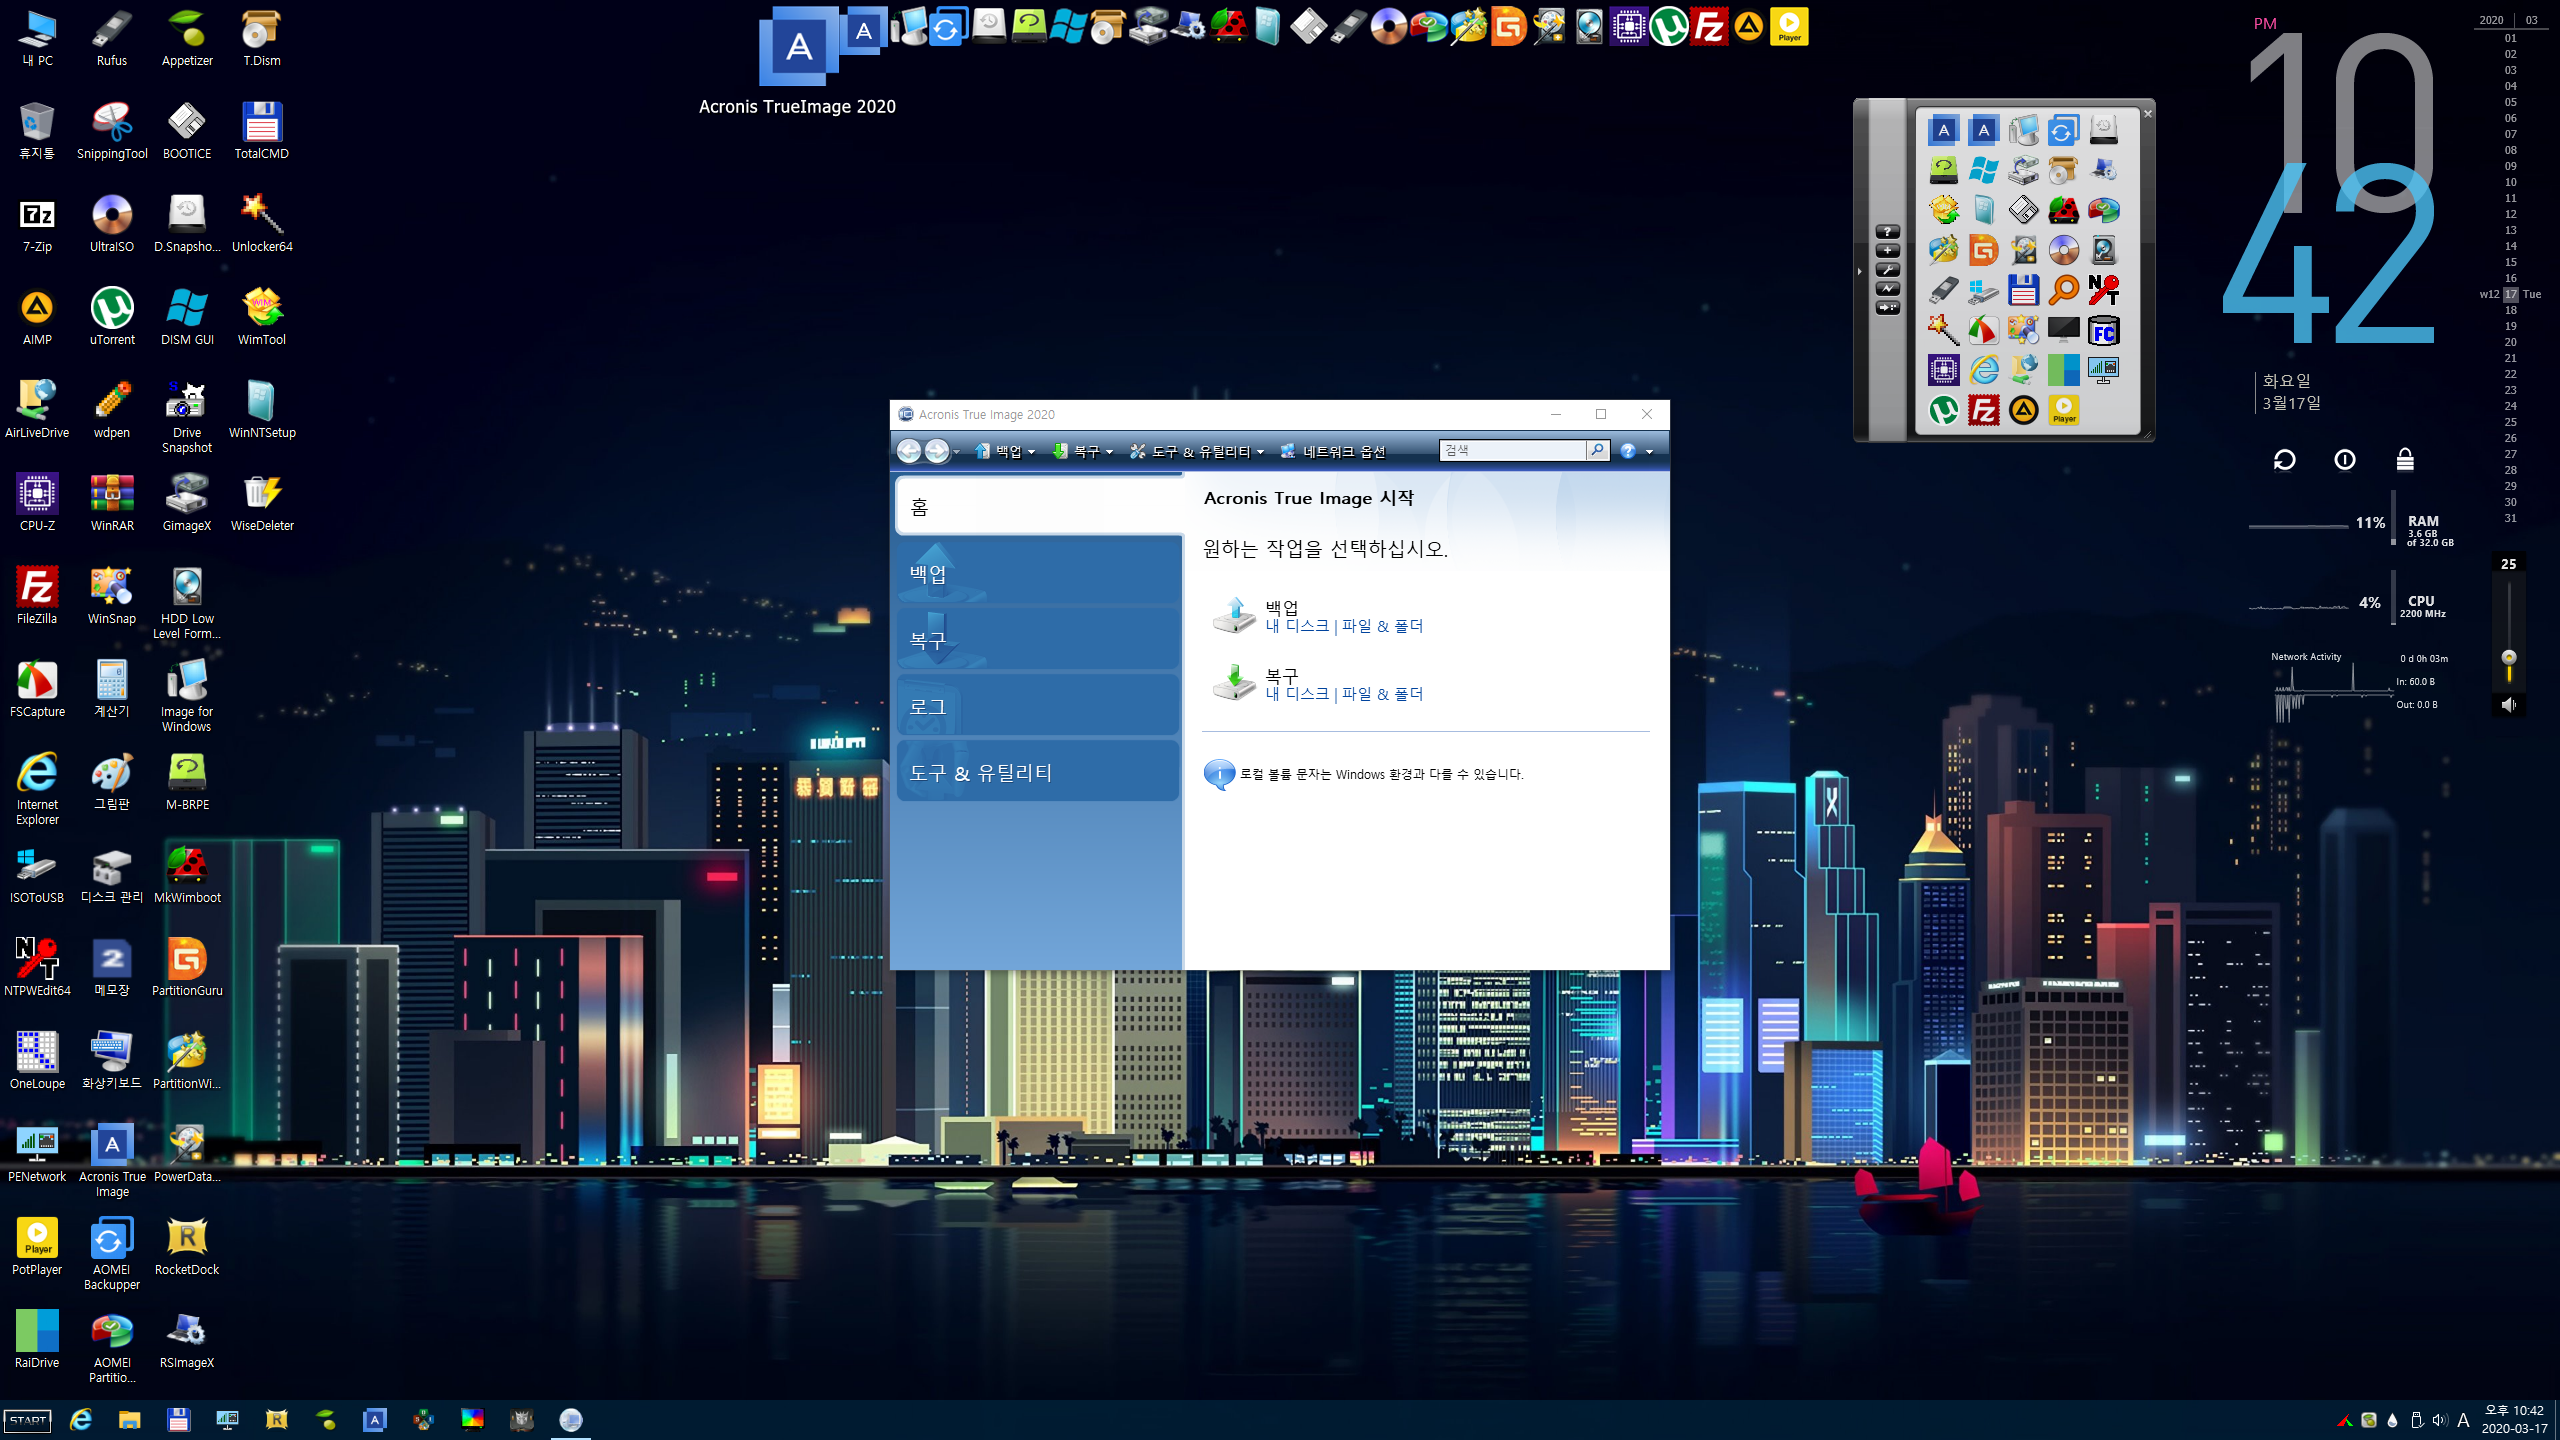Toggle mute via widget speaker icon
This screenshot has width=2560, height=1440.
tap(2508, 705)
